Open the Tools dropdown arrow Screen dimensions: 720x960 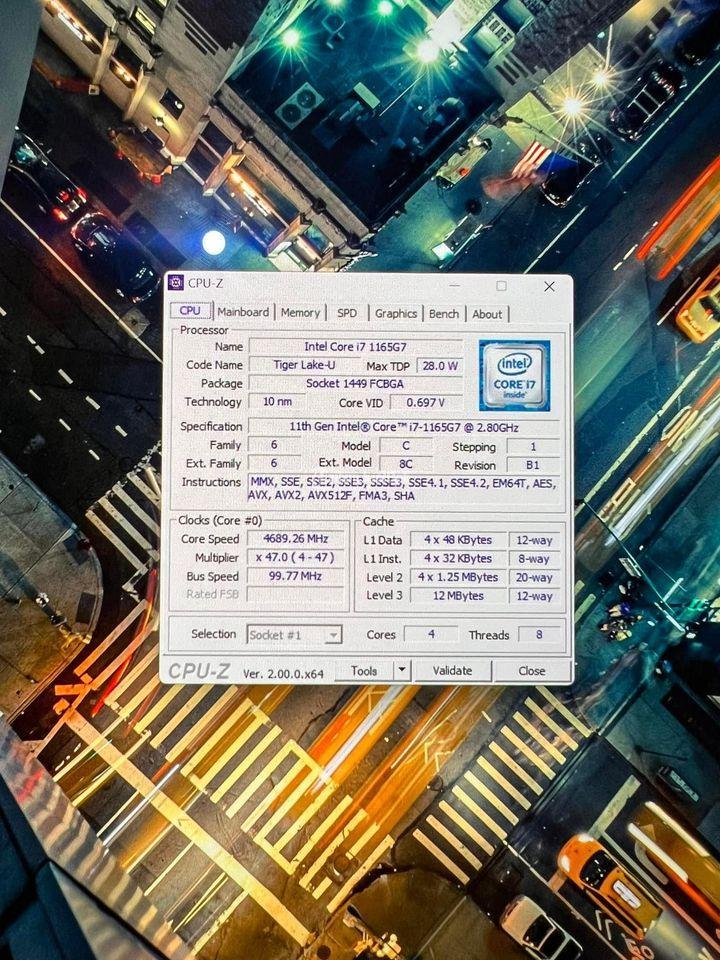tap(402, 670)
